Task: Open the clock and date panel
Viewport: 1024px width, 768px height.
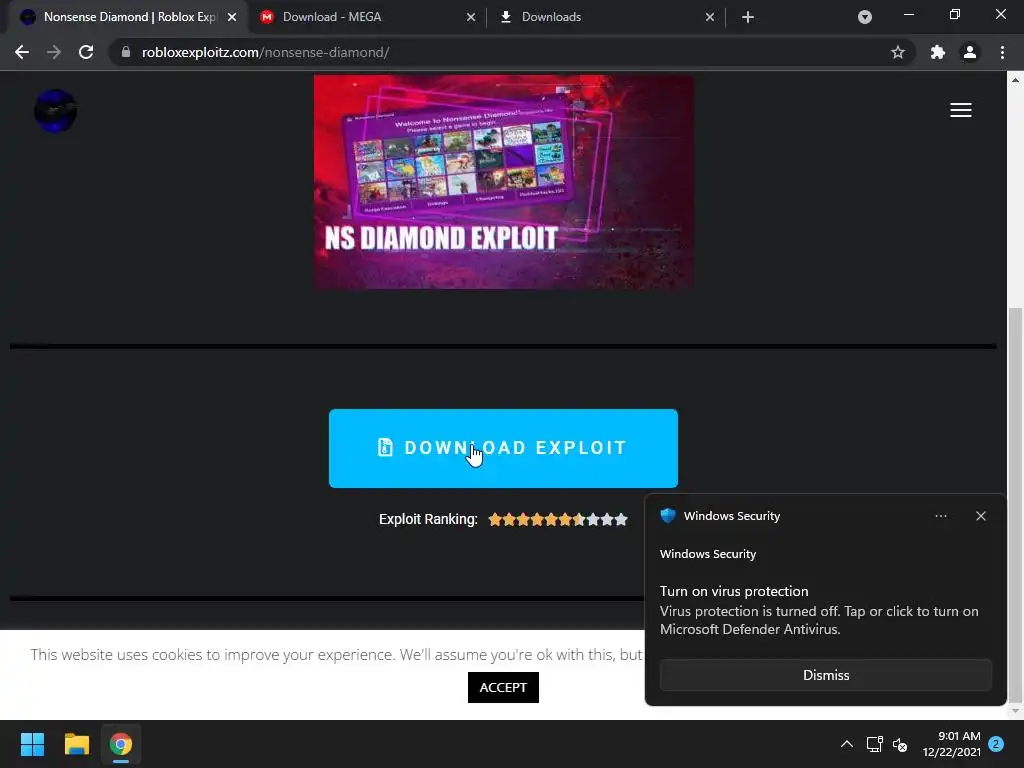Action: pyautogui.click(x=952, y=744)
